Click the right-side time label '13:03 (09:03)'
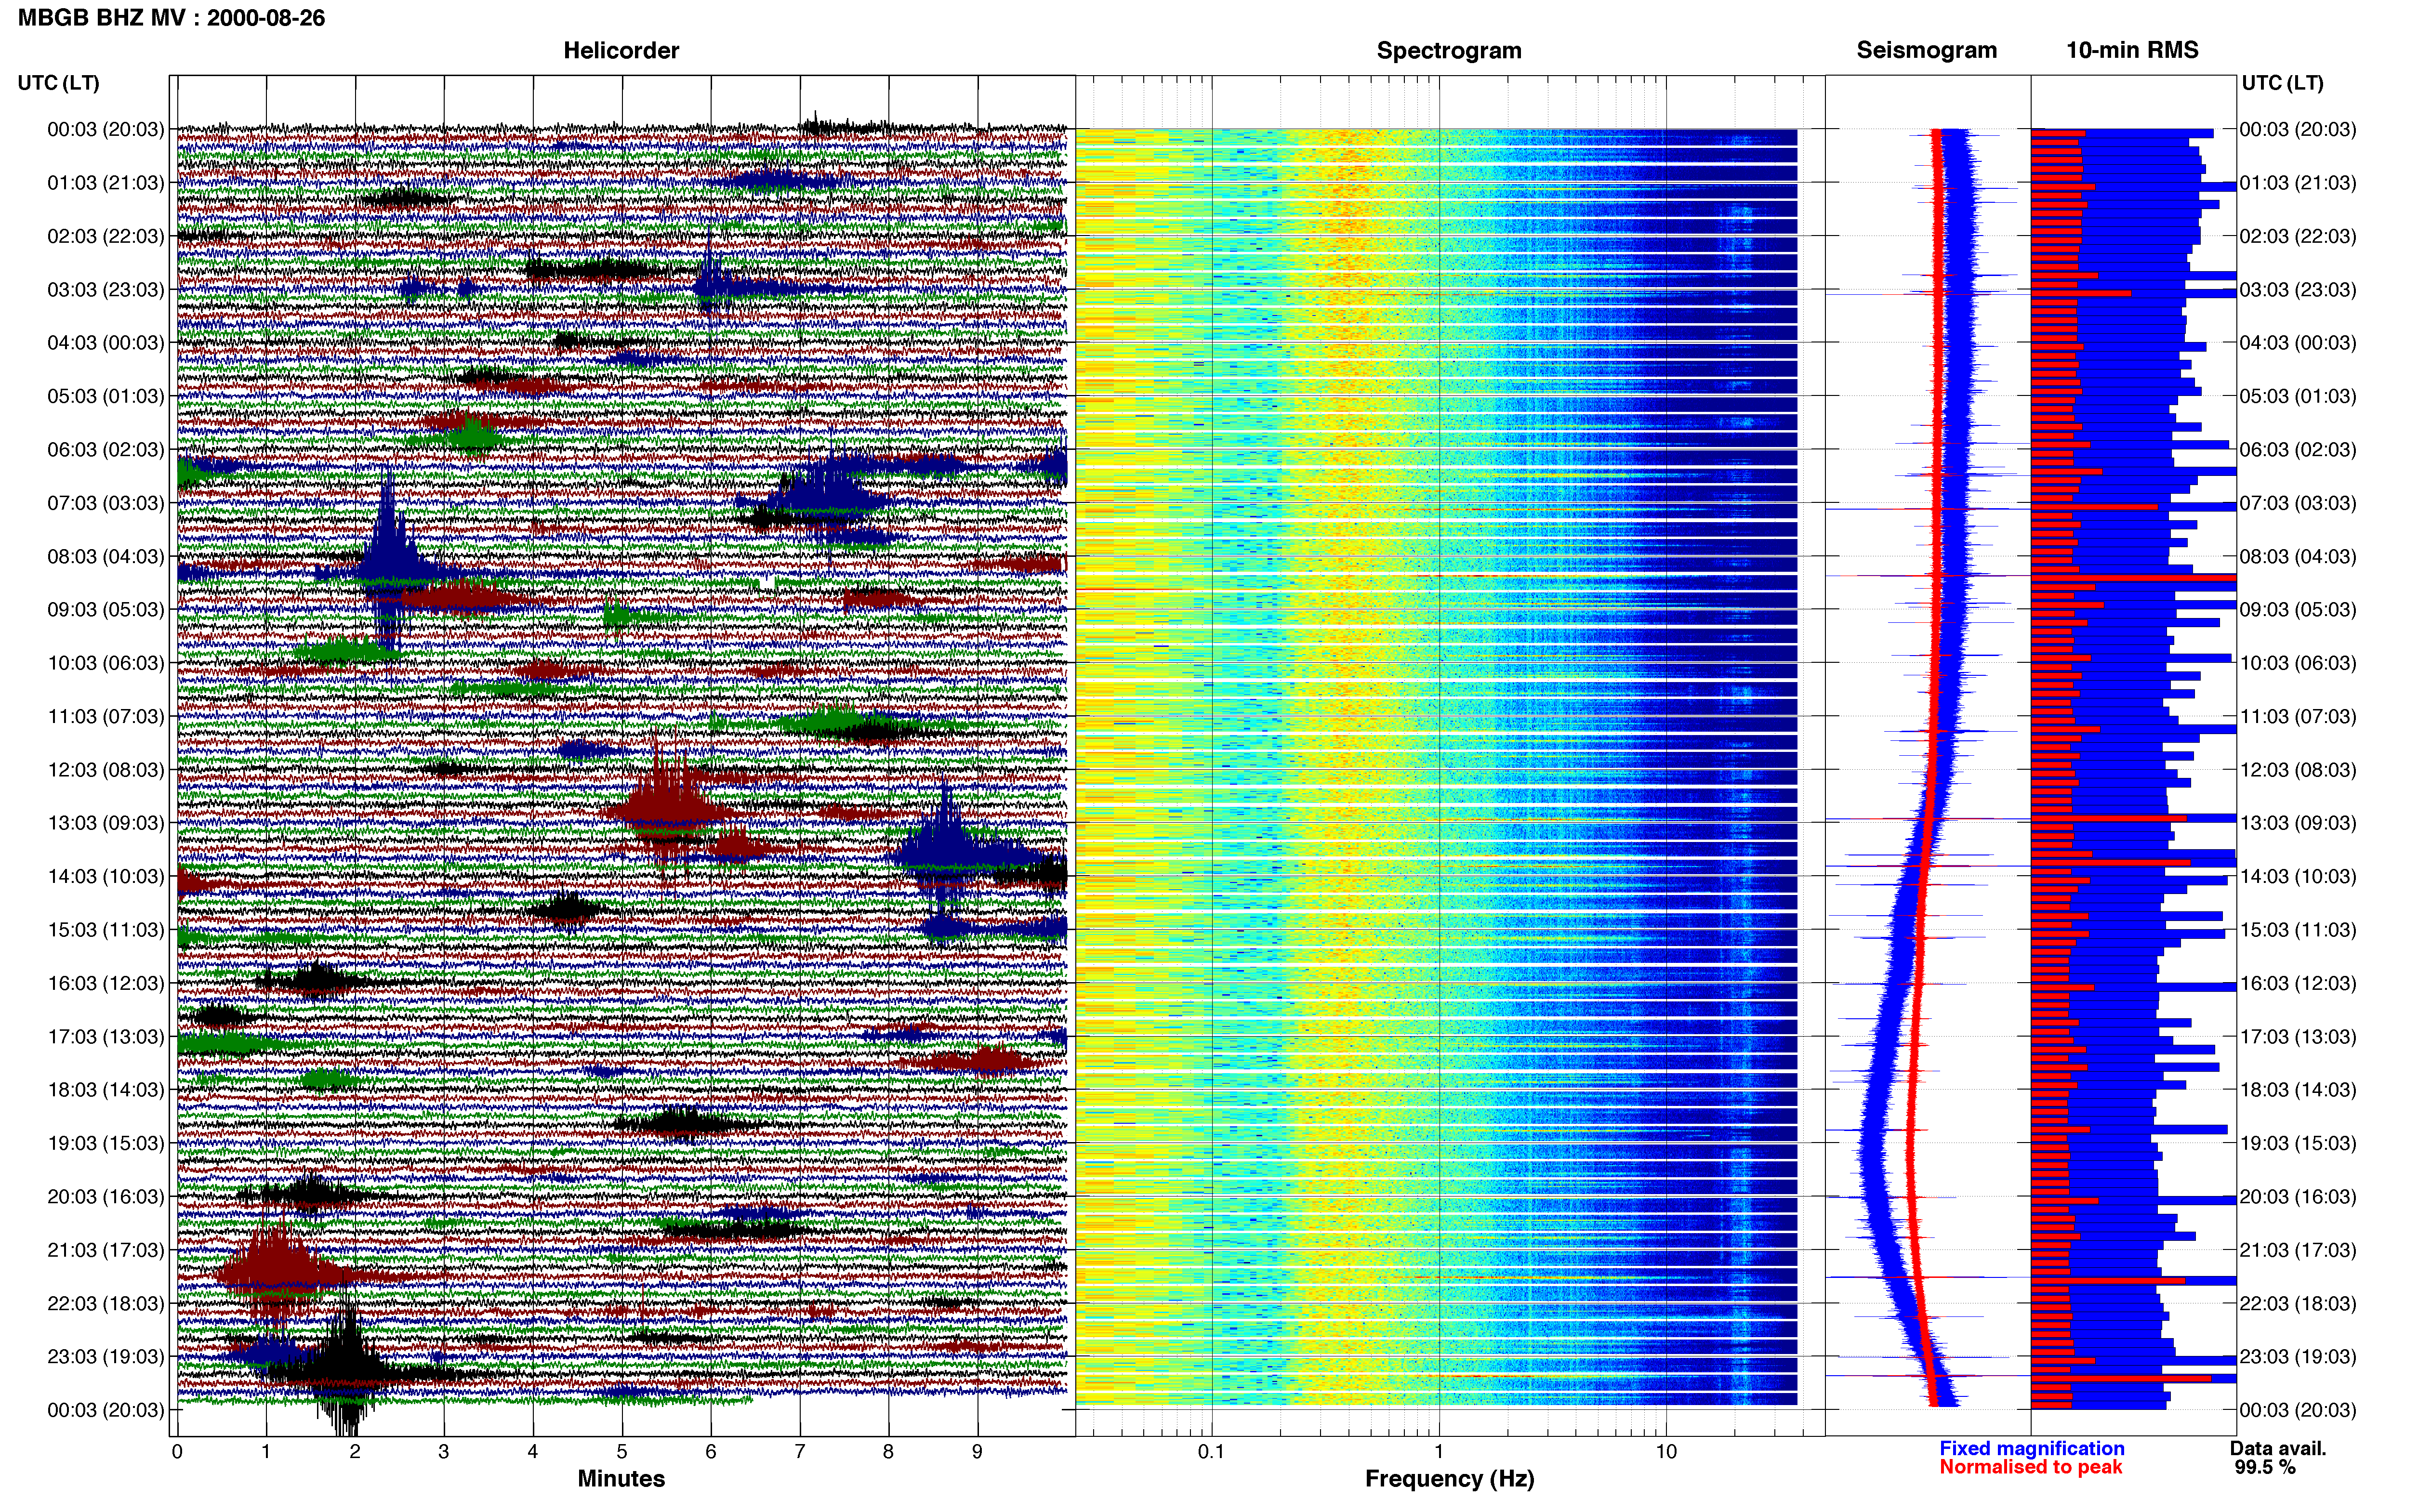The width and height of the screenshot is (2418, 1512). point(2297,823)
